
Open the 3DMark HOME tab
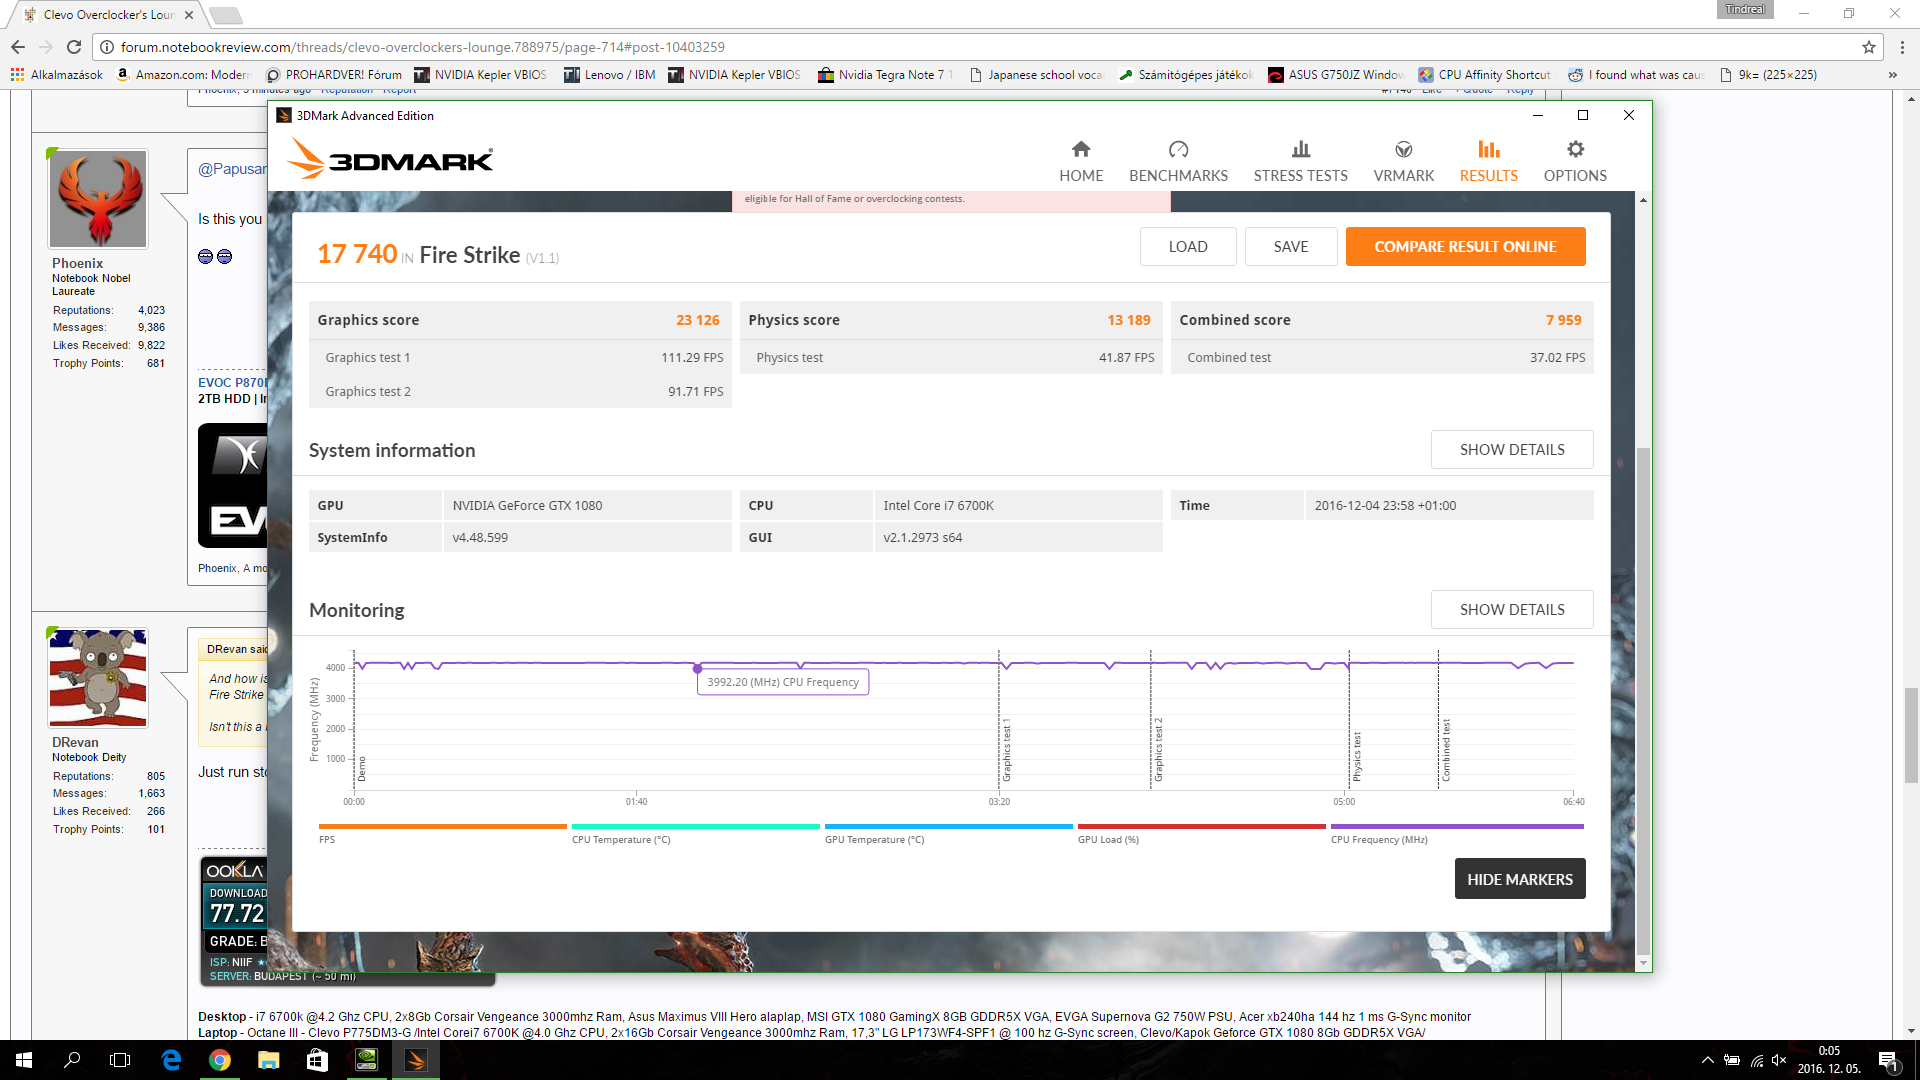click(1081, 161)
